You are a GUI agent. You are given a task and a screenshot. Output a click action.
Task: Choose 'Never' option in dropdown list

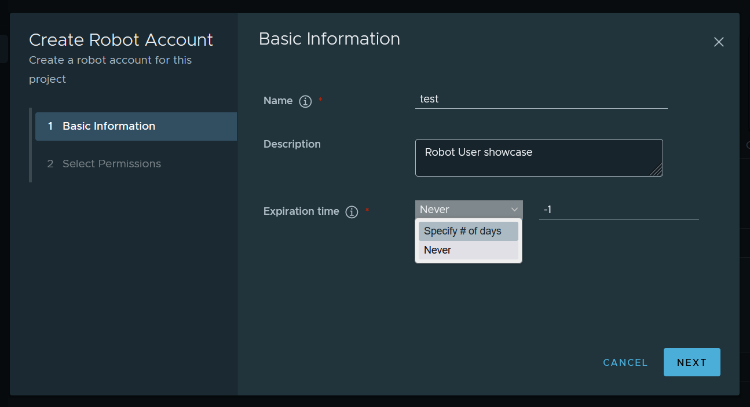click(468, 250)
